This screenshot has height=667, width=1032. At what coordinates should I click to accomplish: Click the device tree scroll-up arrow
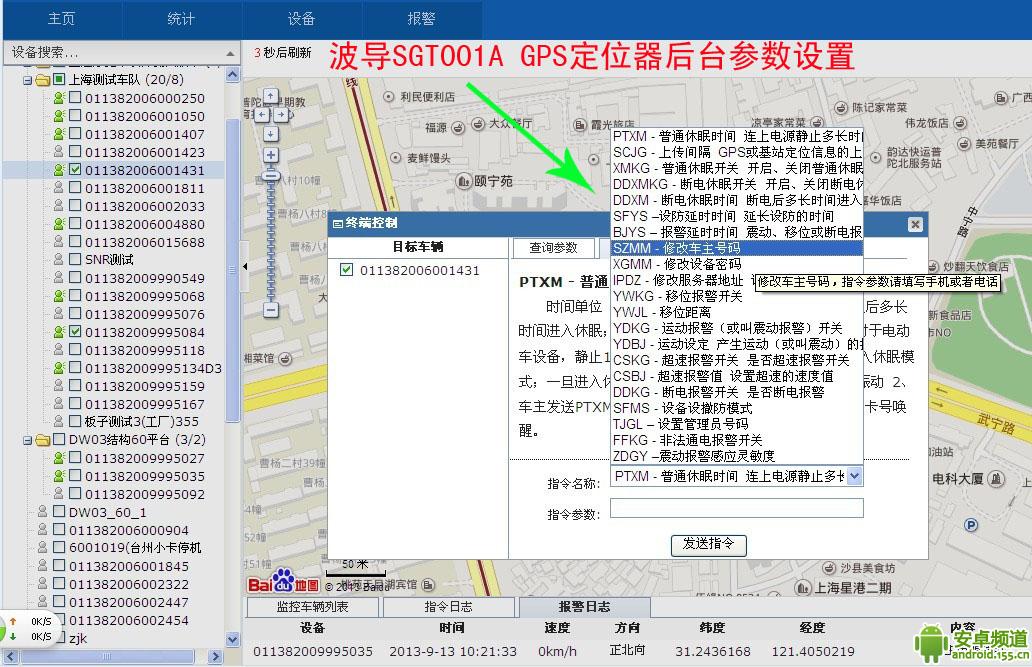point(233,75)
